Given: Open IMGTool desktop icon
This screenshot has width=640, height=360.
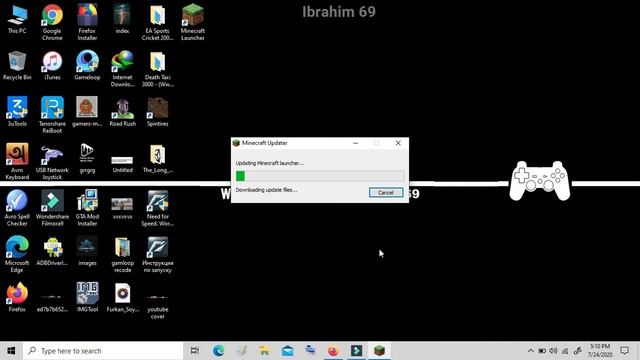Looking at the screenshot, I should [x=87, y=298].
